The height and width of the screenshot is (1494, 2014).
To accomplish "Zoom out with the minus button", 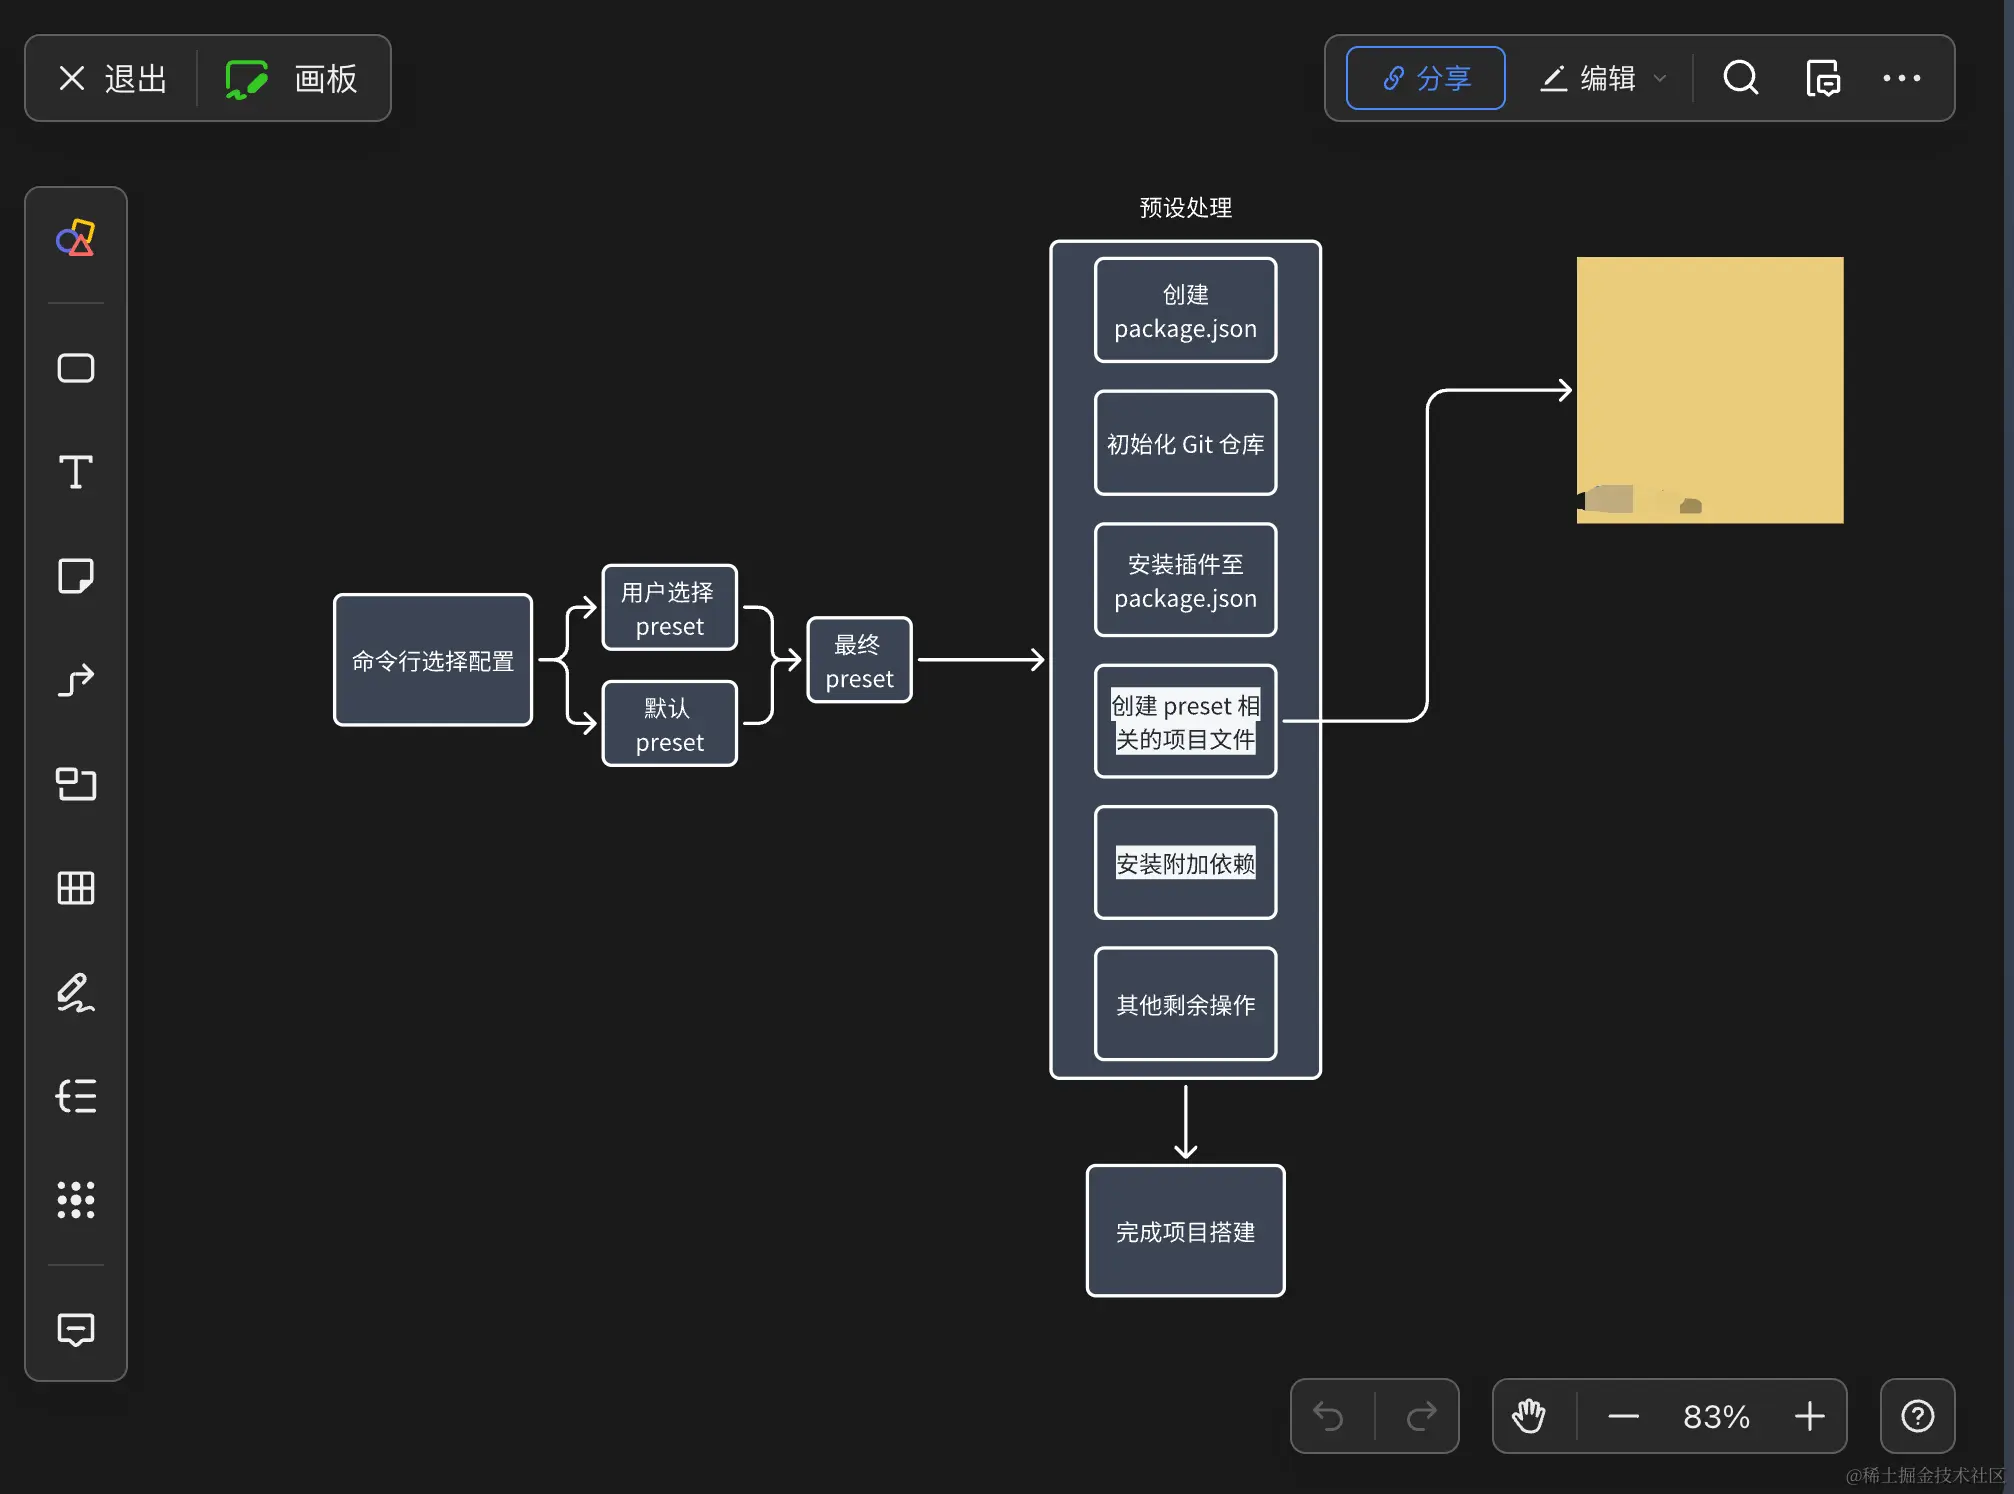I will (1623, 1416).
